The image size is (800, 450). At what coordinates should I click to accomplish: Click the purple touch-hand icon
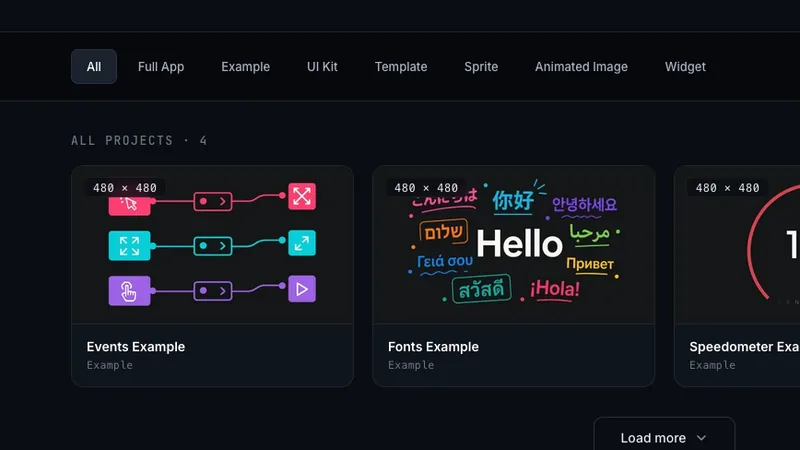pos(130,291)
